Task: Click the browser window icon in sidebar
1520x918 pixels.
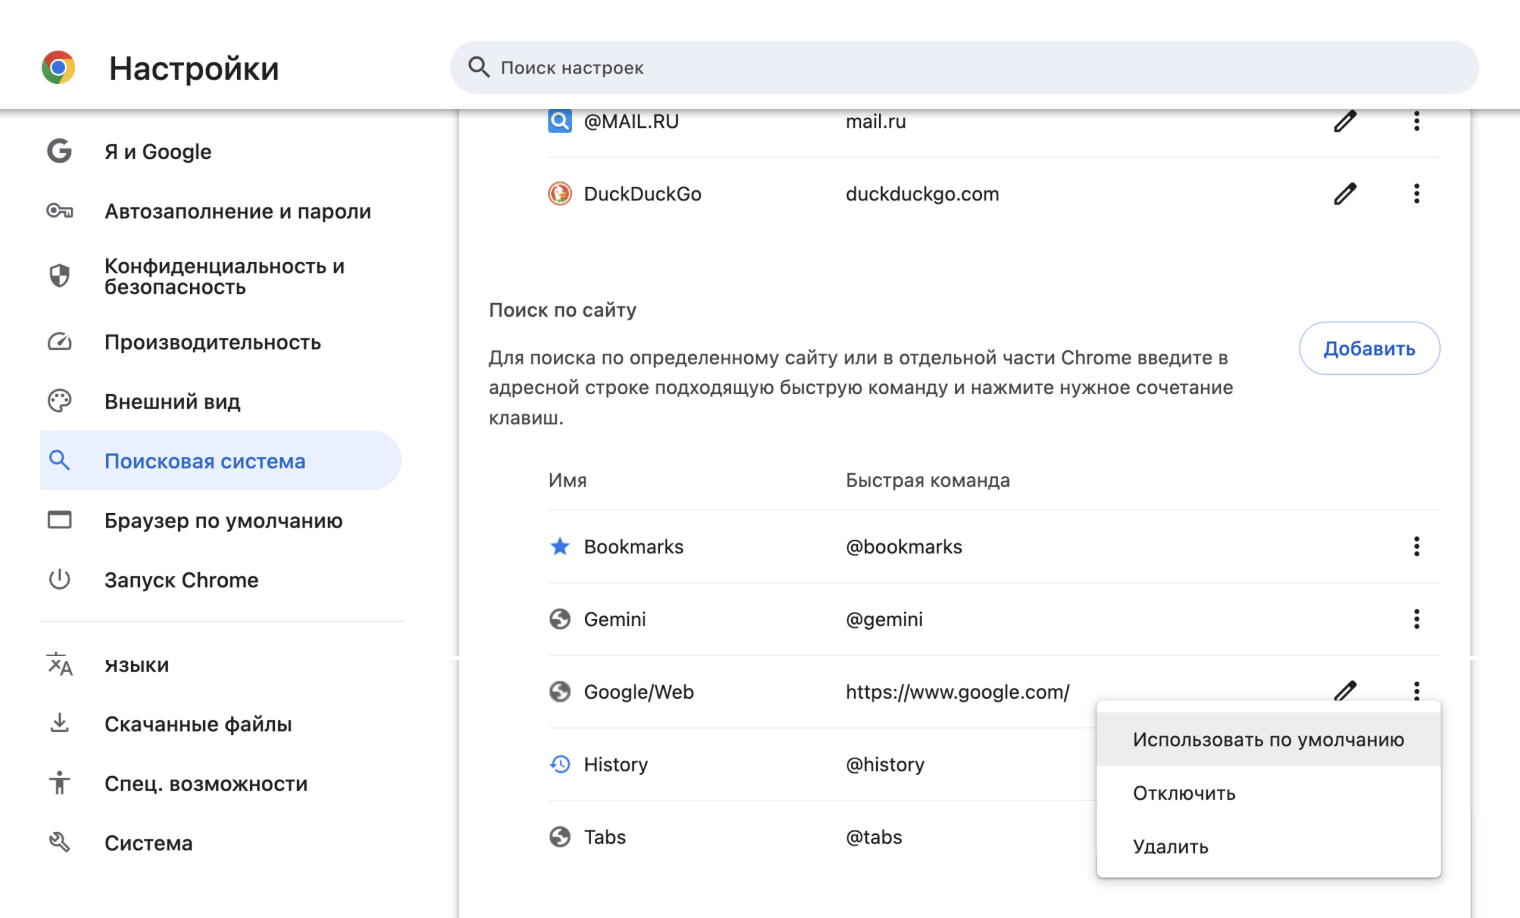Action: [x=59, y=520]
